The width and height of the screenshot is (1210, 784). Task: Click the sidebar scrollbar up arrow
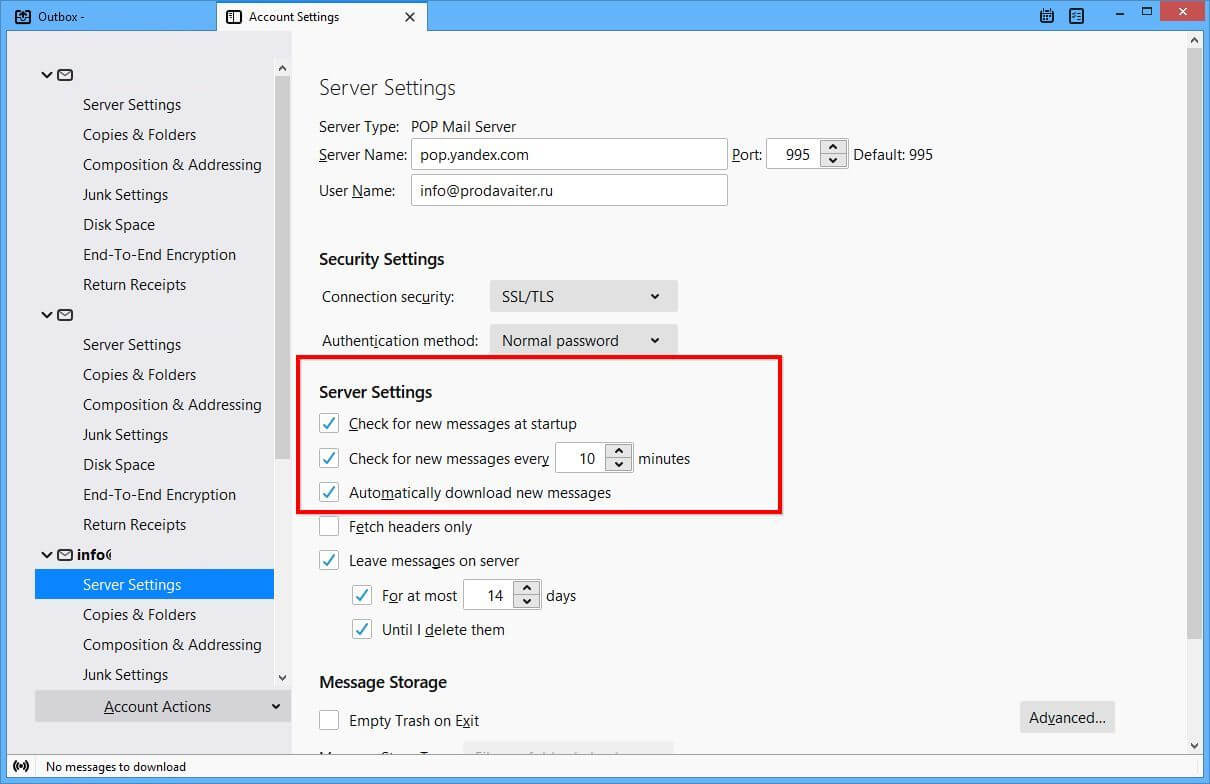click(x=282, y=66)
